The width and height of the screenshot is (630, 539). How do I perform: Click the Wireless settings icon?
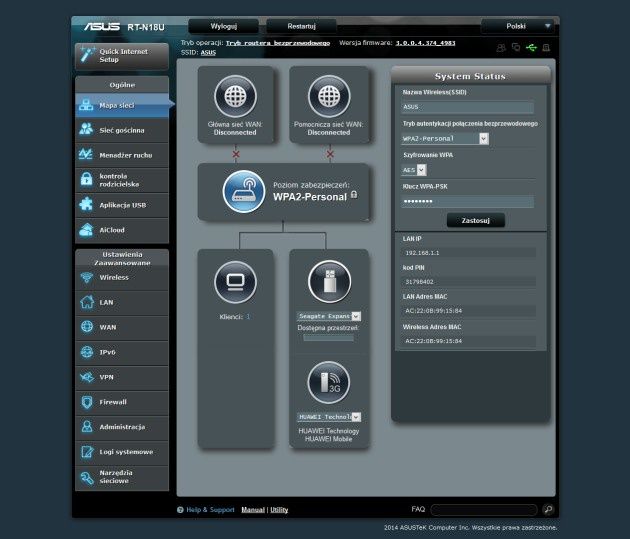87,277
